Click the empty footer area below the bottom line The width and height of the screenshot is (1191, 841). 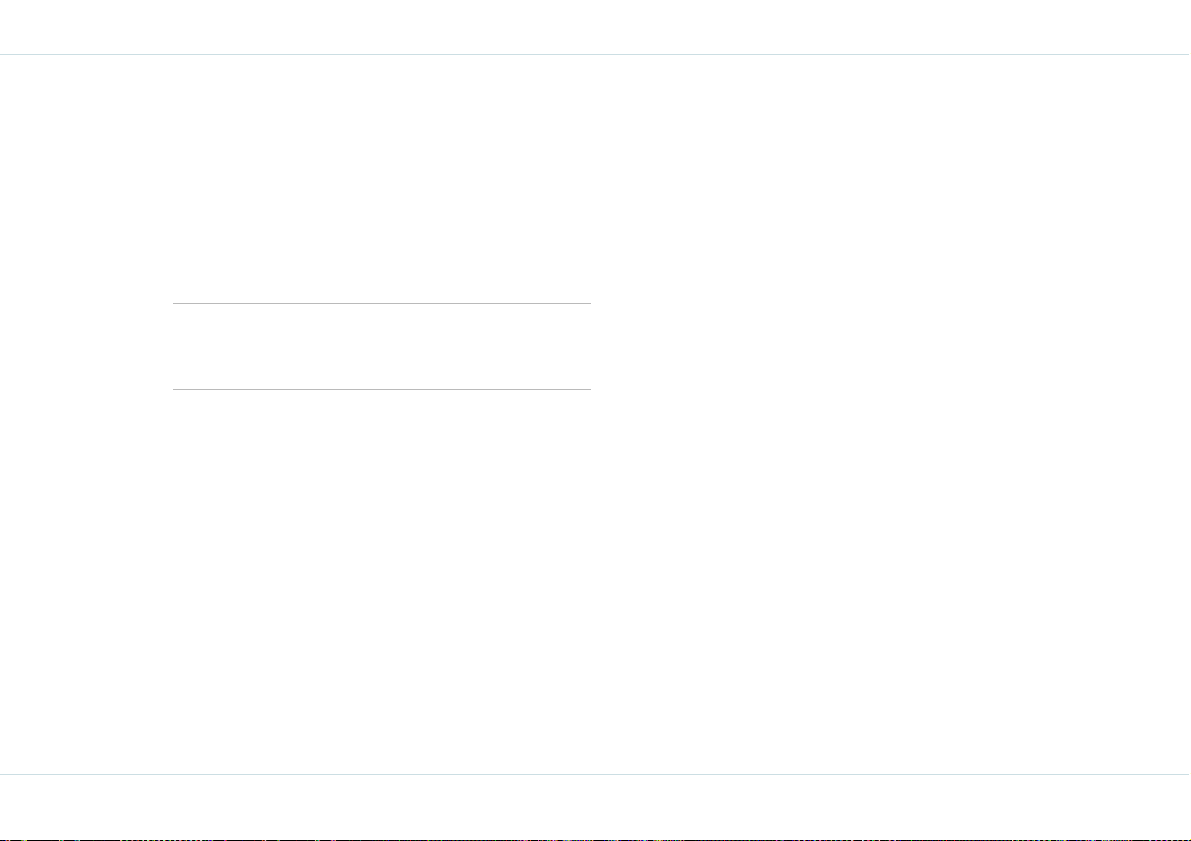coord(596,806)
